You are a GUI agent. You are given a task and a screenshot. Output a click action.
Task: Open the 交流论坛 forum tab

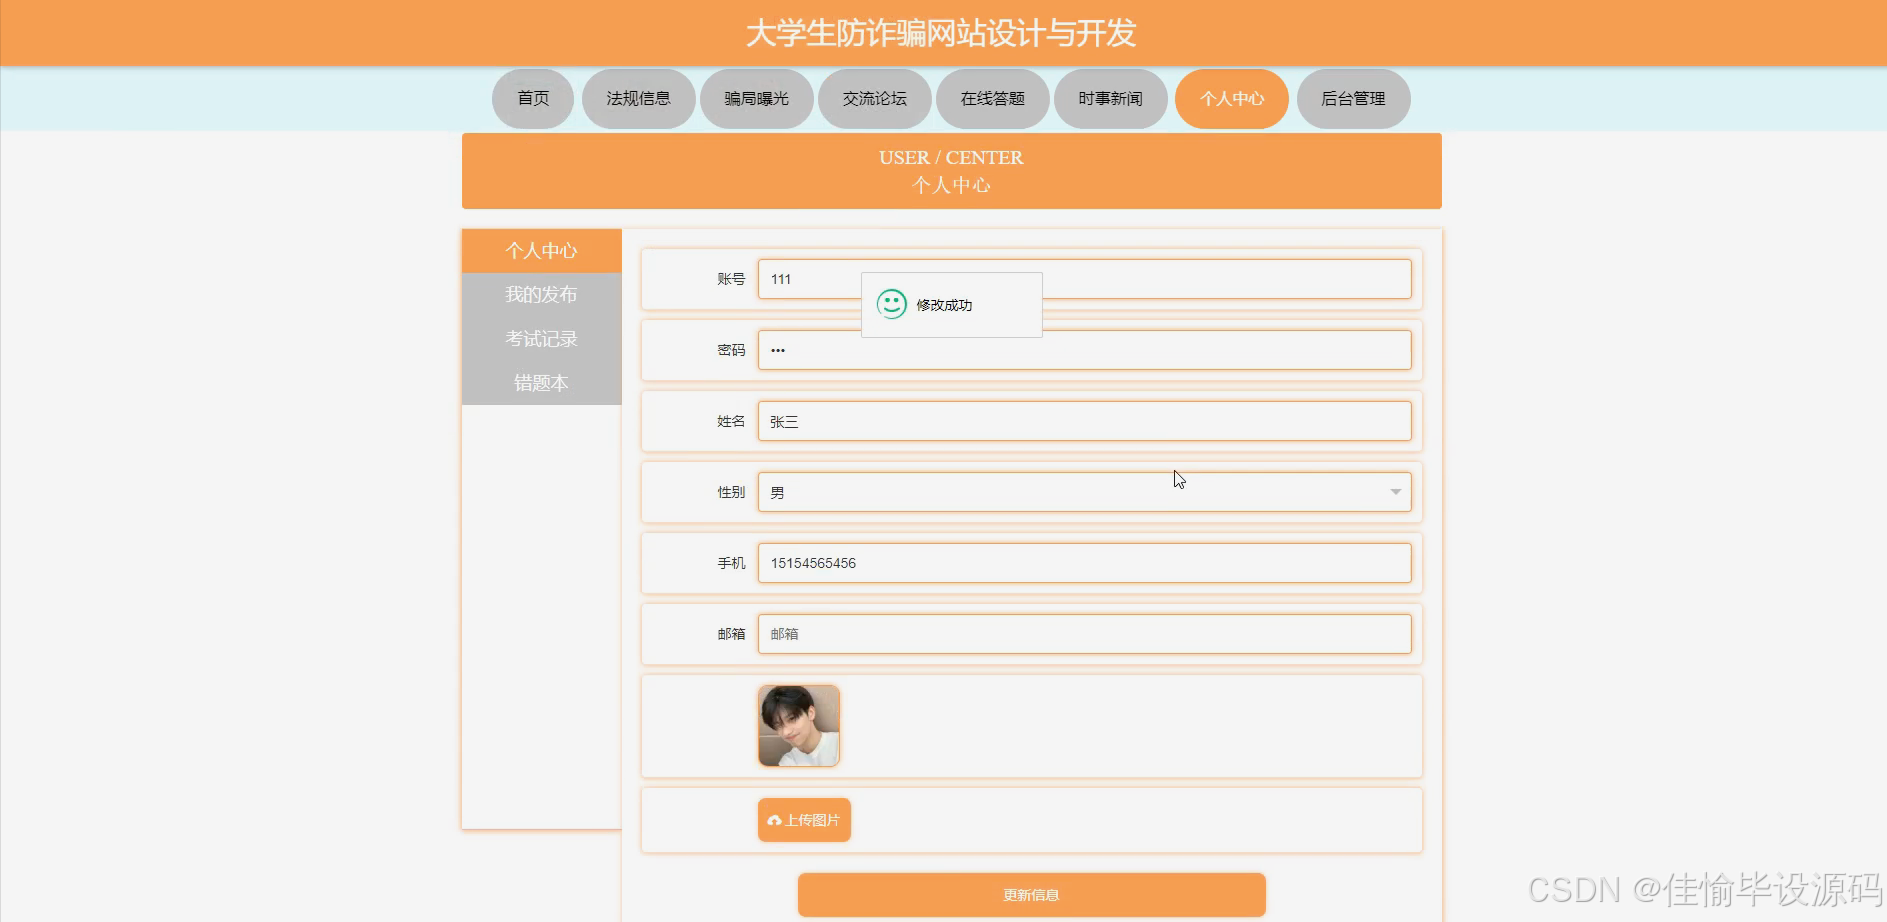pos(874,99)
